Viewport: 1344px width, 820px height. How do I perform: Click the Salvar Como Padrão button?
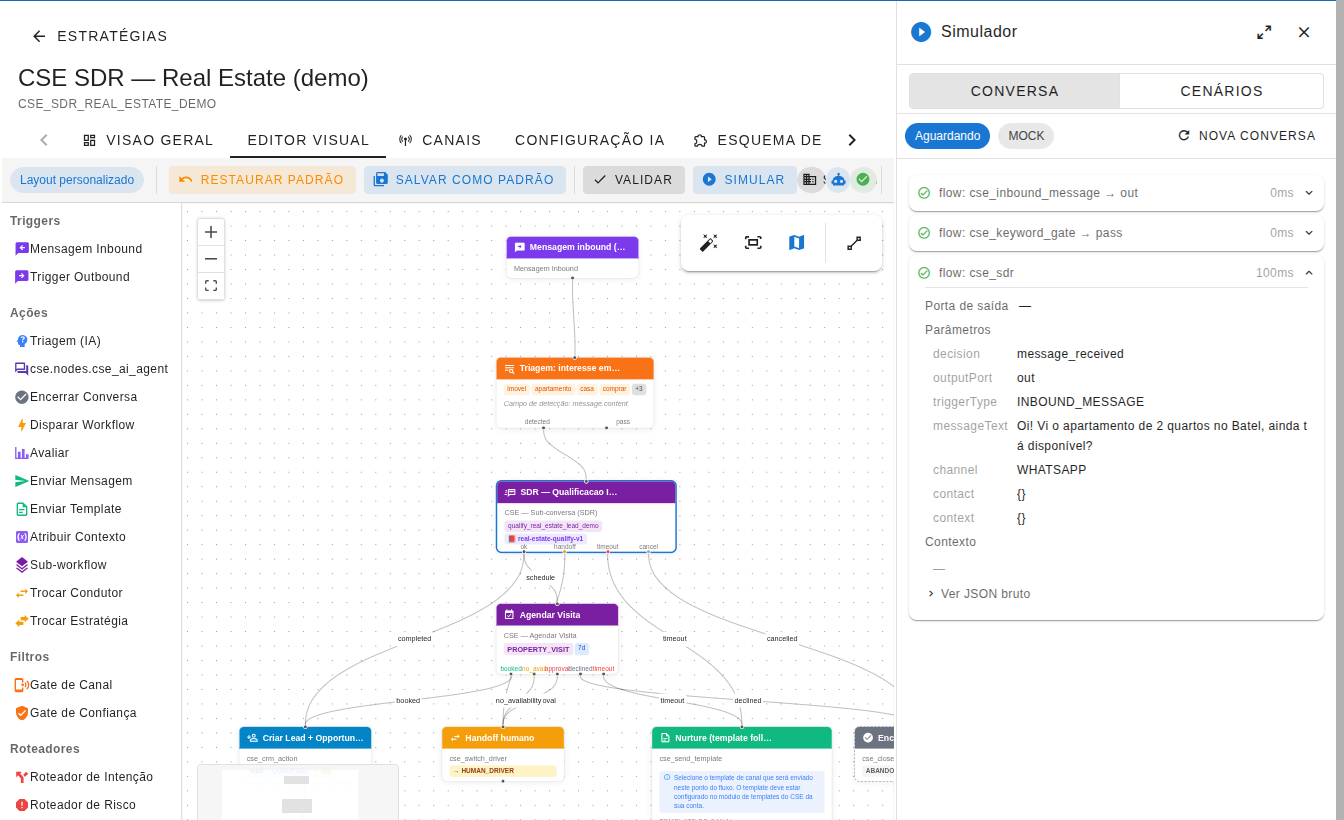pyautogui.click(x=464, y=180)
